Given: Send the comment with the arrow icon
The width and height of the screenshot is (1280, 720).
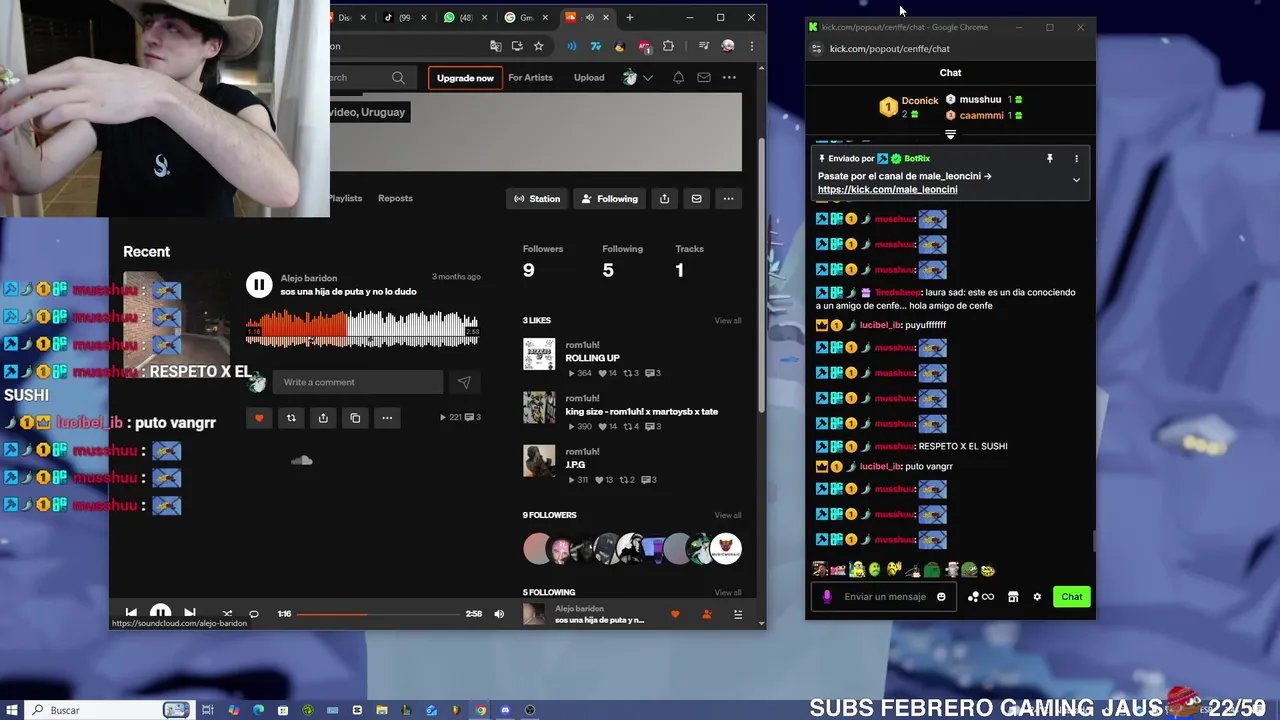Looking at the screenshot, I should tap(464, 382).
